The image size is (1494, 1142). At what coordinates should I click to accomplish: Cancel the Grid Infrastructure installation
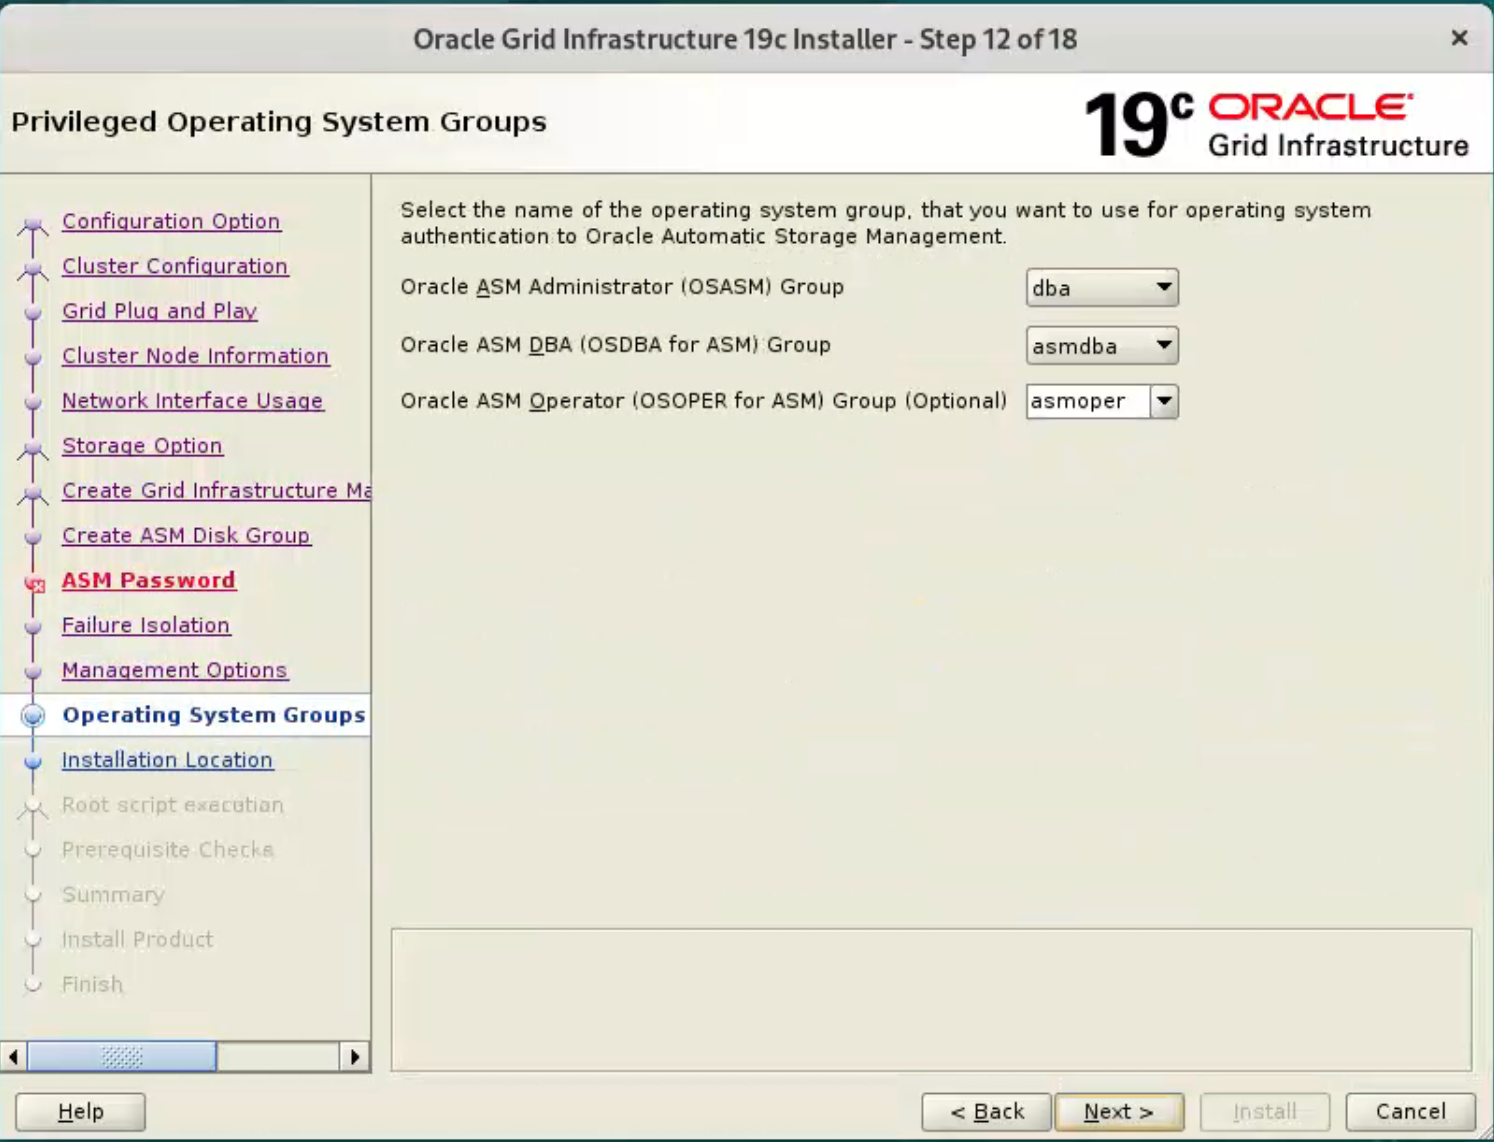point(1410,1112)
